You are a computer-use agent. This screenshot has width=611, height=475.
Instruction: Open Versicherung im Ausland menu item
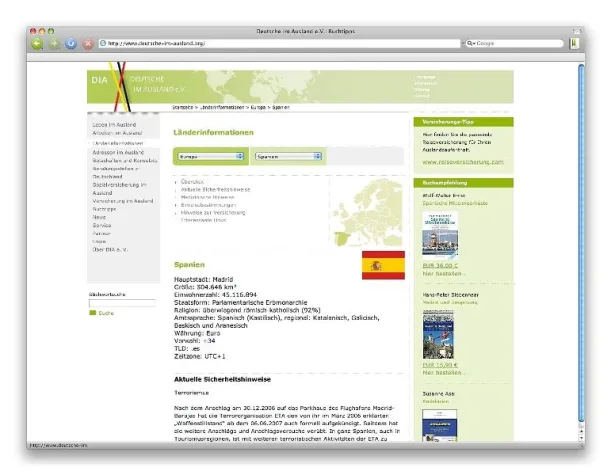pyautogui.click(x=123, y=201)
